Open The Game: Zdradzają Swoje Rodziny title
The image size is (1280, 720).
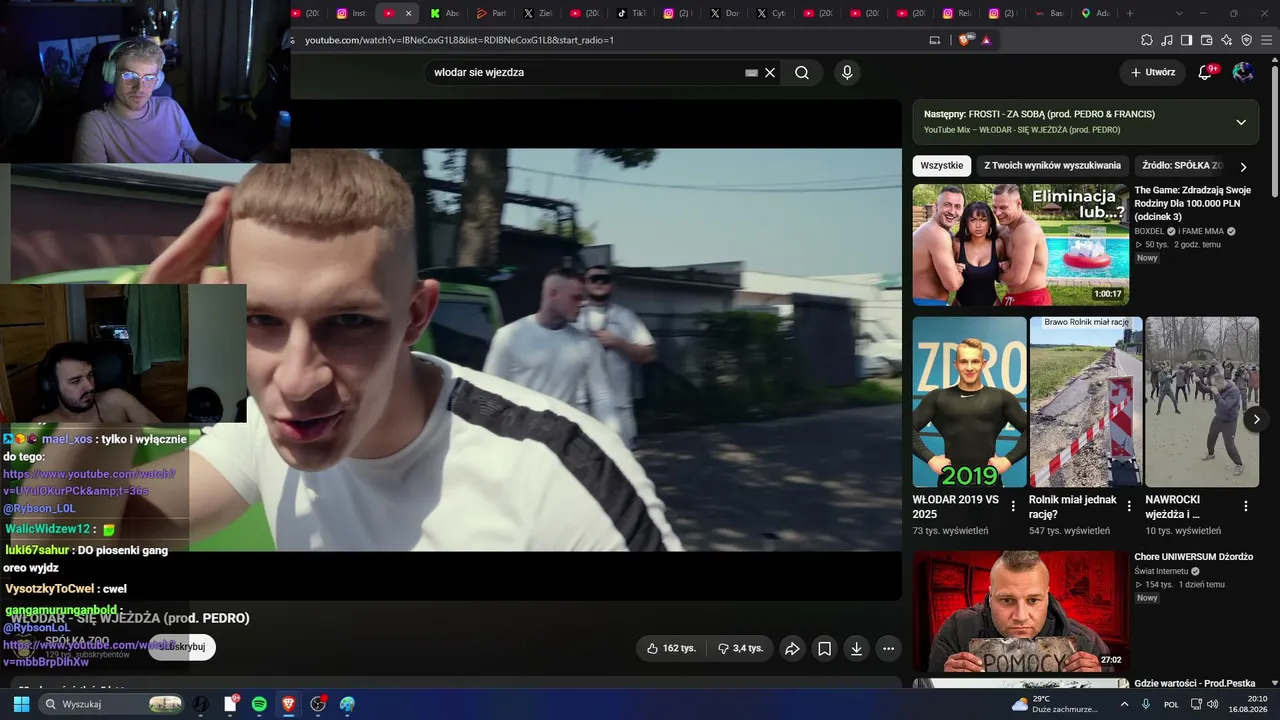click(x=1192, y=203)
